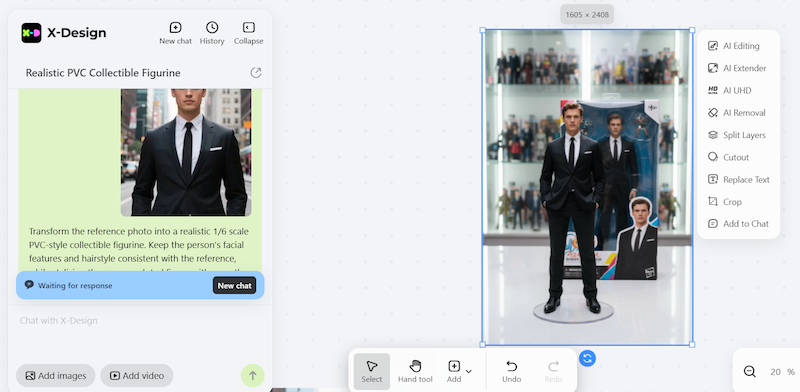Click the 1605 × 2408 dimension label
The width and height of the screenshot is (800, 392).
coord(587,15)
